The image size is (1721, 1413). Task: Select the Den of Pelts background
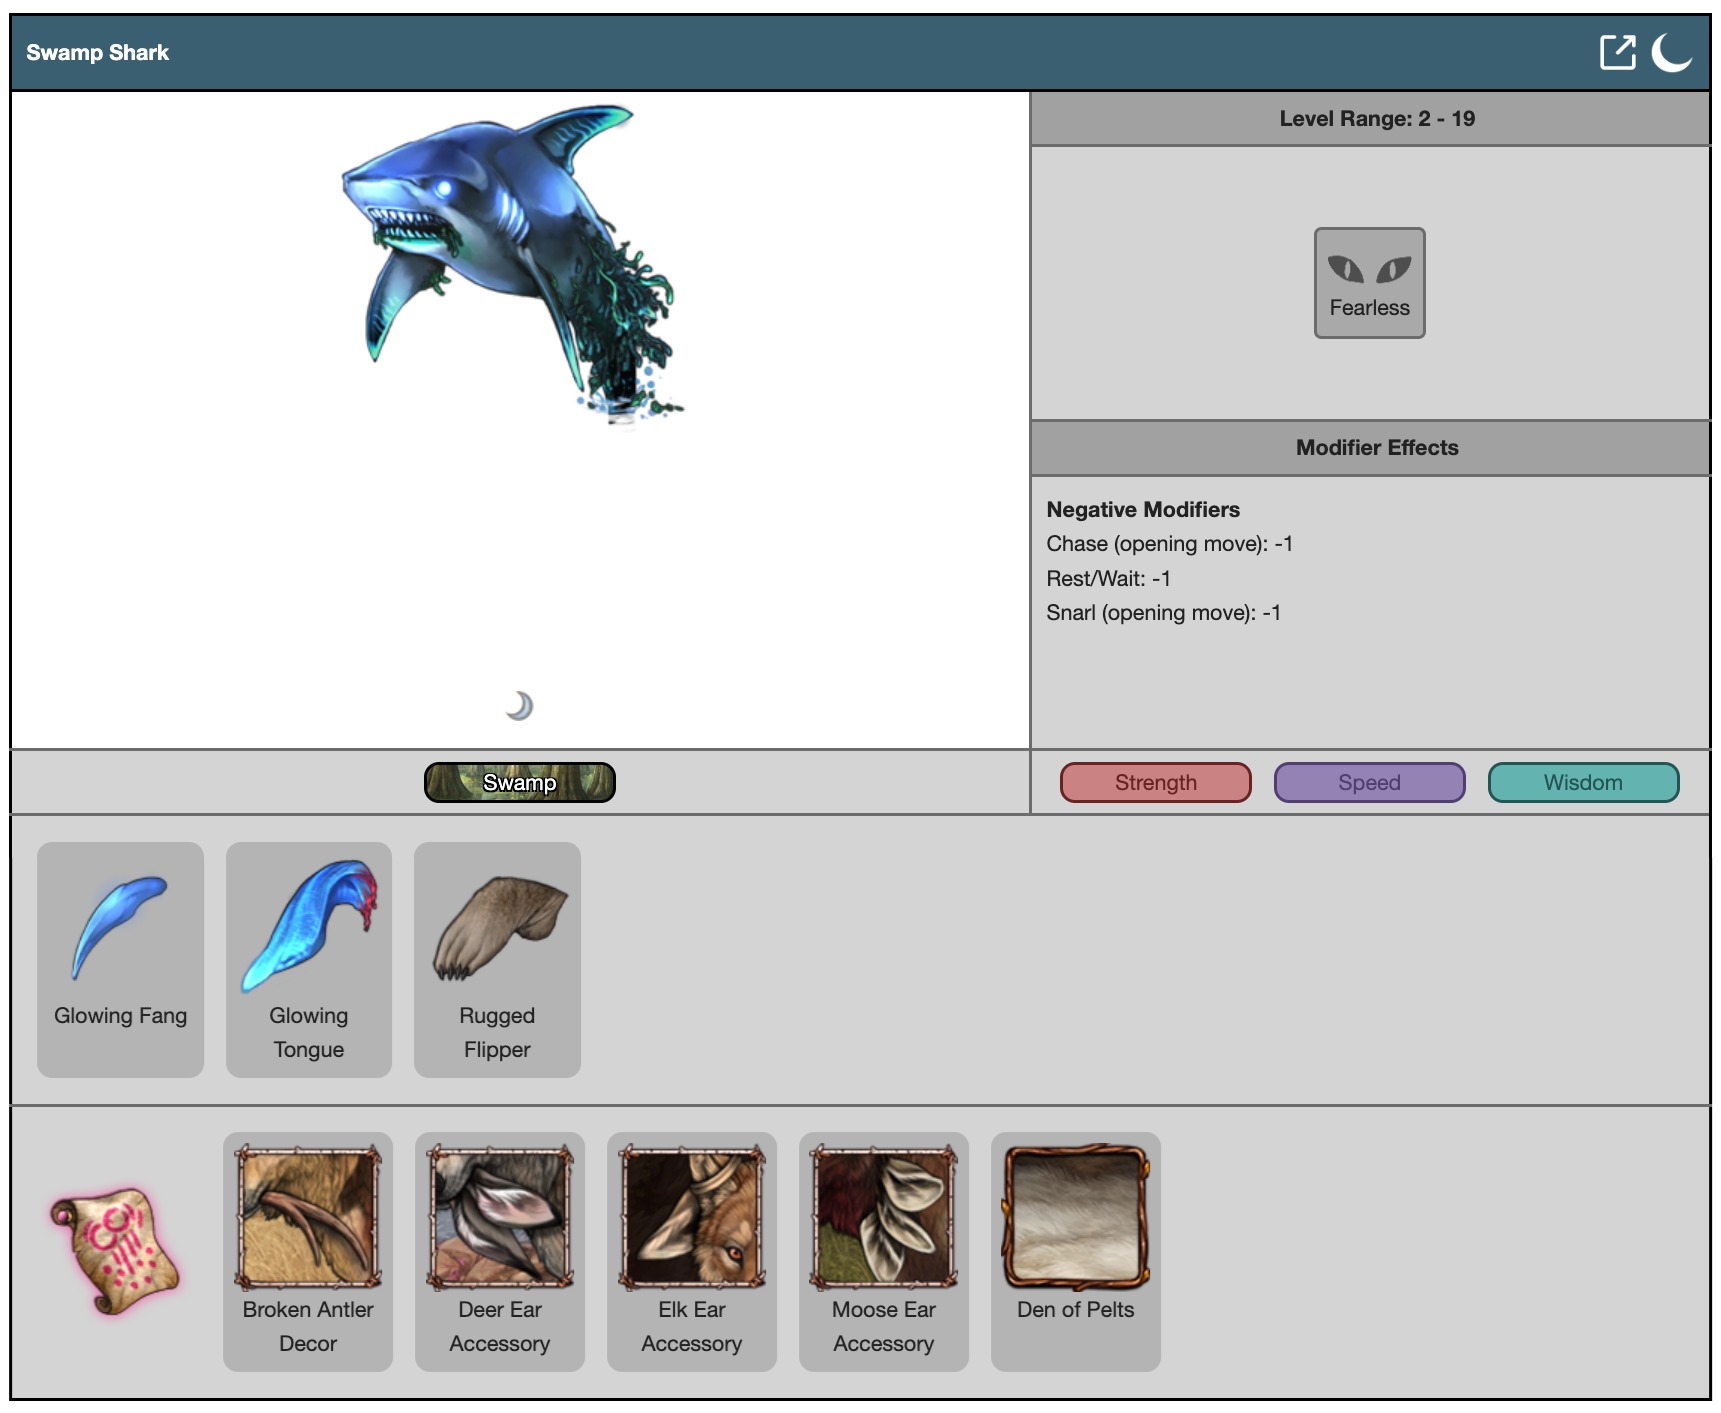1076,1250
